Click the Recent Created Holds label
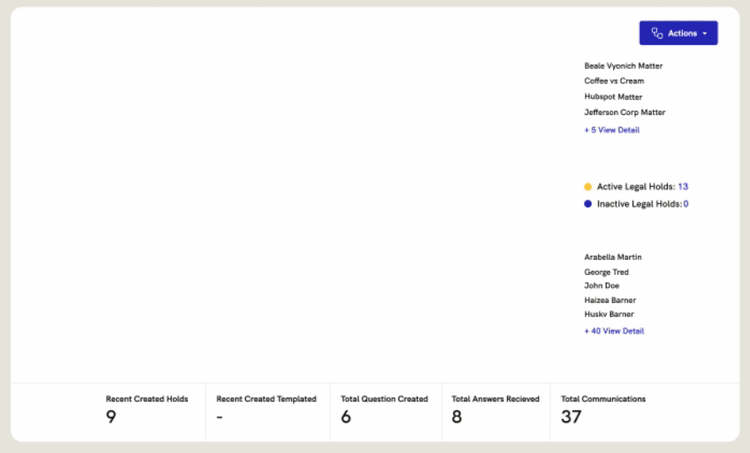Screen dimensions: 750x453 (x=147, y=399)
